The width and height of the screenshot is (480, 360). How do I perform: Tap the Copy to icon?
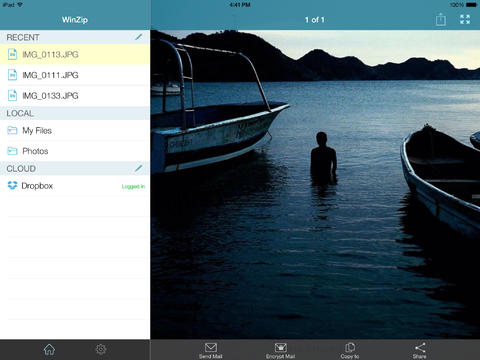click(x=350, y=347)
